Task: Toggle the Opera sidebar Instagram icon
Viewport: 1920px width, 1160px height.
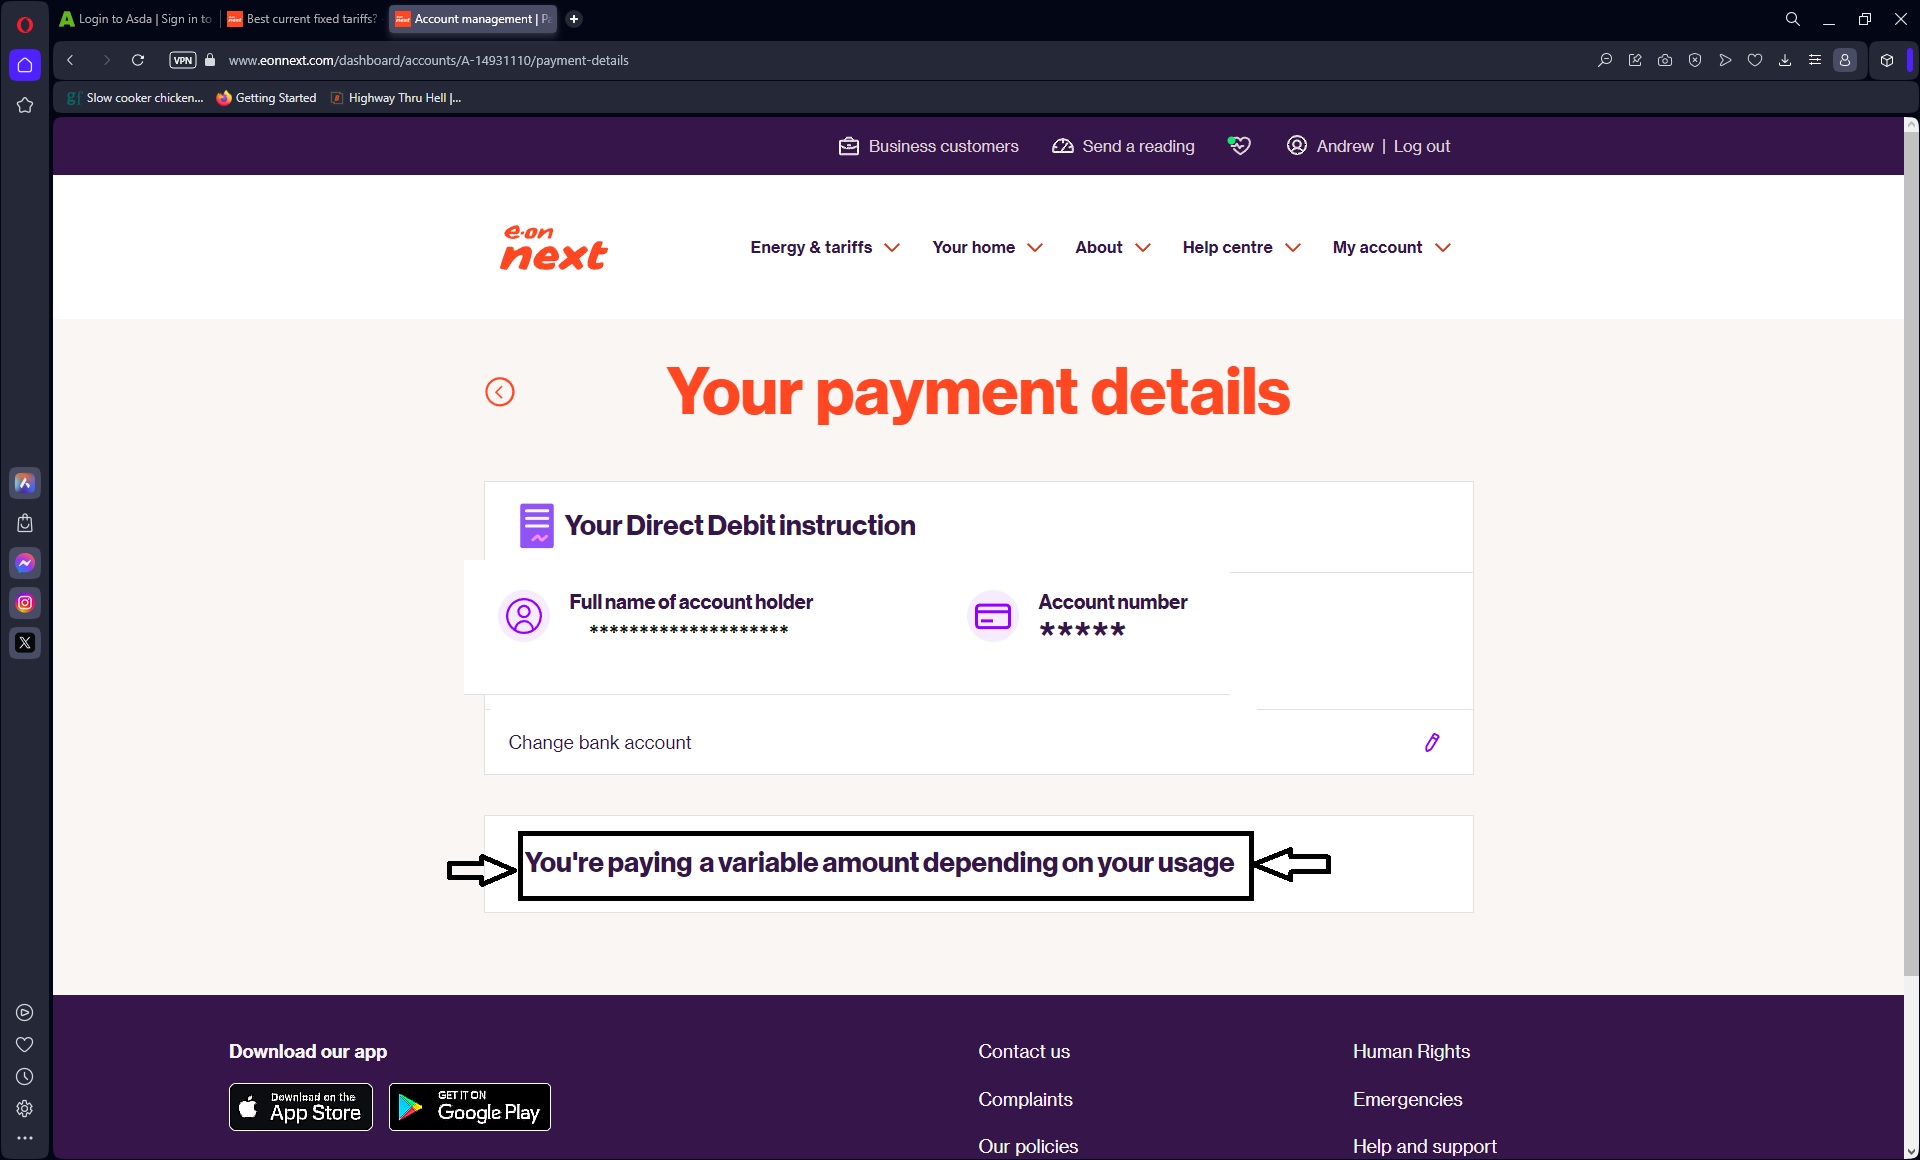Action: pos(25,603)
